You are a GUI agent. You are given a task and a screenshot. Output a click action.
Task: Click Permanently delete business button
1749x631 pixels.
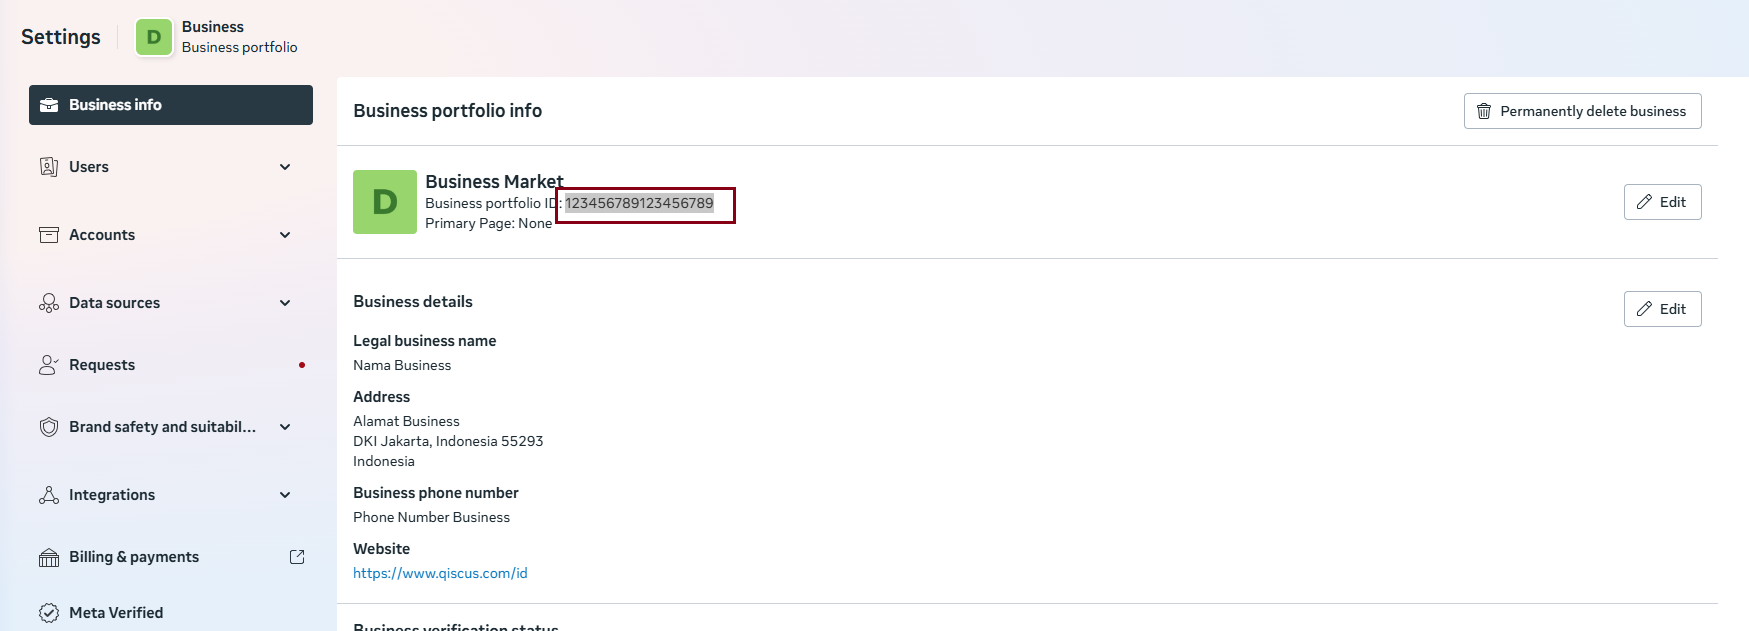click(x=1582, y=111)
